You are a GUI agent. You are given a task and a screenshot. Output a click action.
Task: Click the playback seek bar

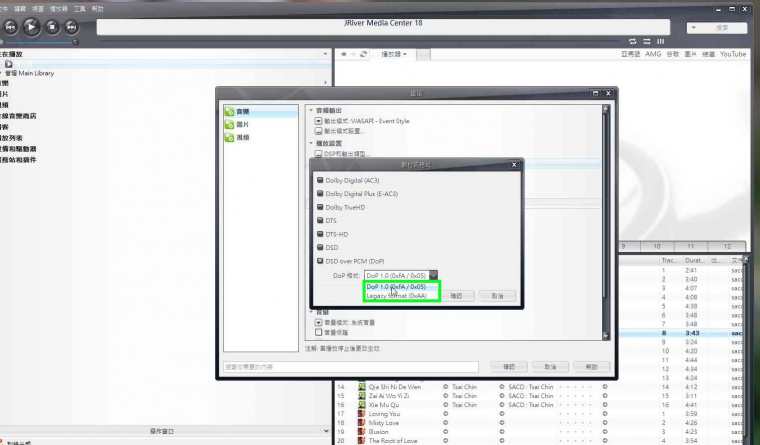[x=360, y=42]
